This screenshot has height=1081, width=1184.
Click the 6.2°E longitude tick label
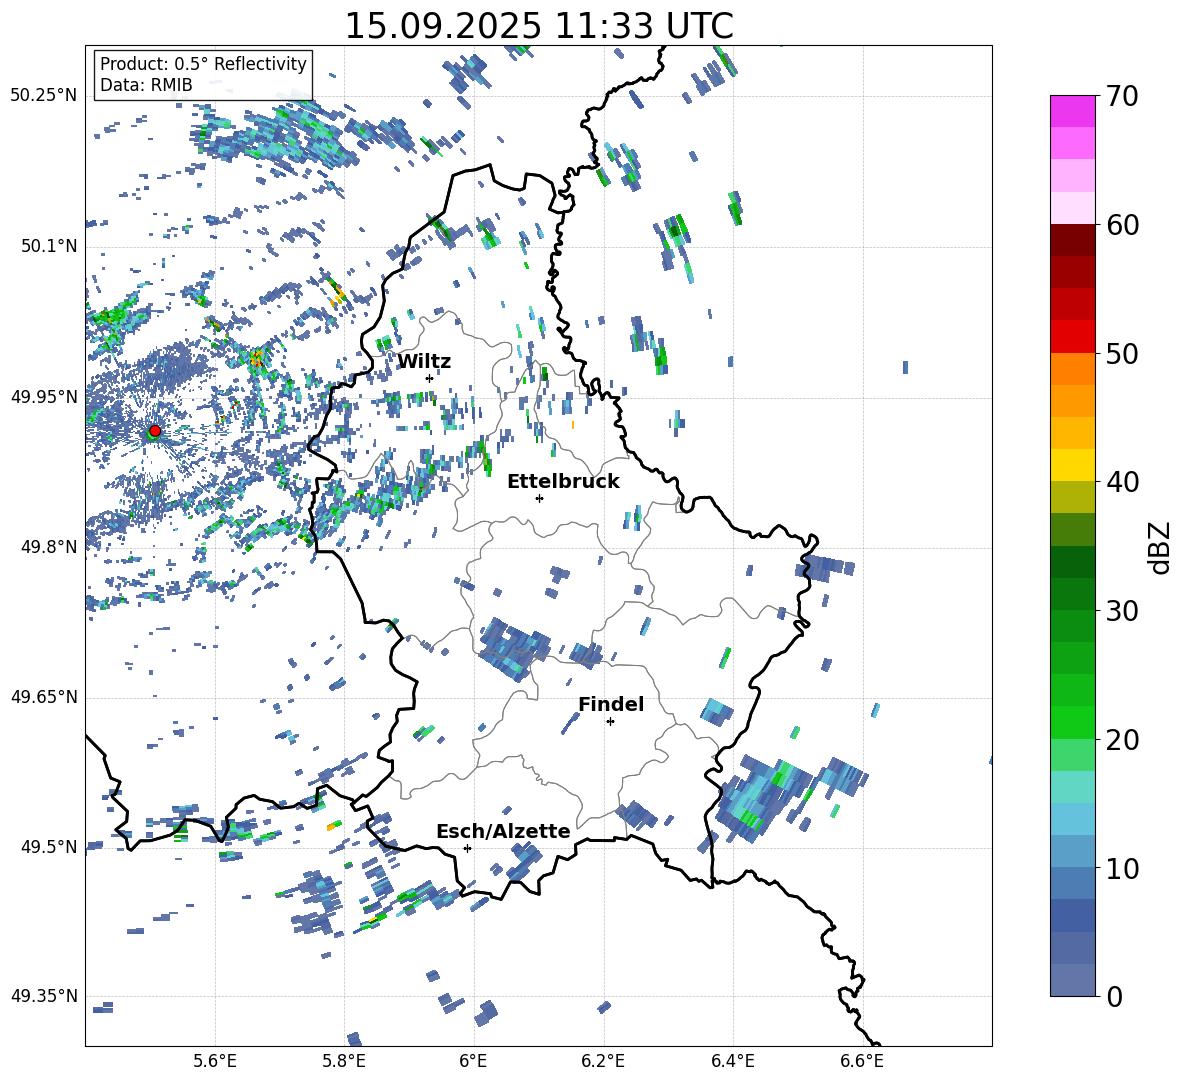pyautogui.click(x=603, y=1060)
